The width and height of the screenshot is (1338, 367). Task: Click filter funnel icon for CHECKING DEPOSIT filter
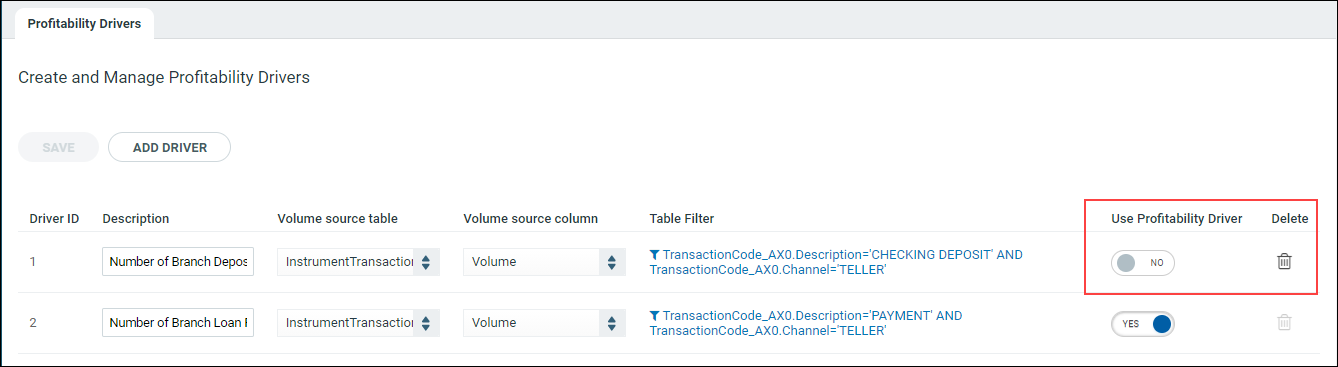(654, 255)
